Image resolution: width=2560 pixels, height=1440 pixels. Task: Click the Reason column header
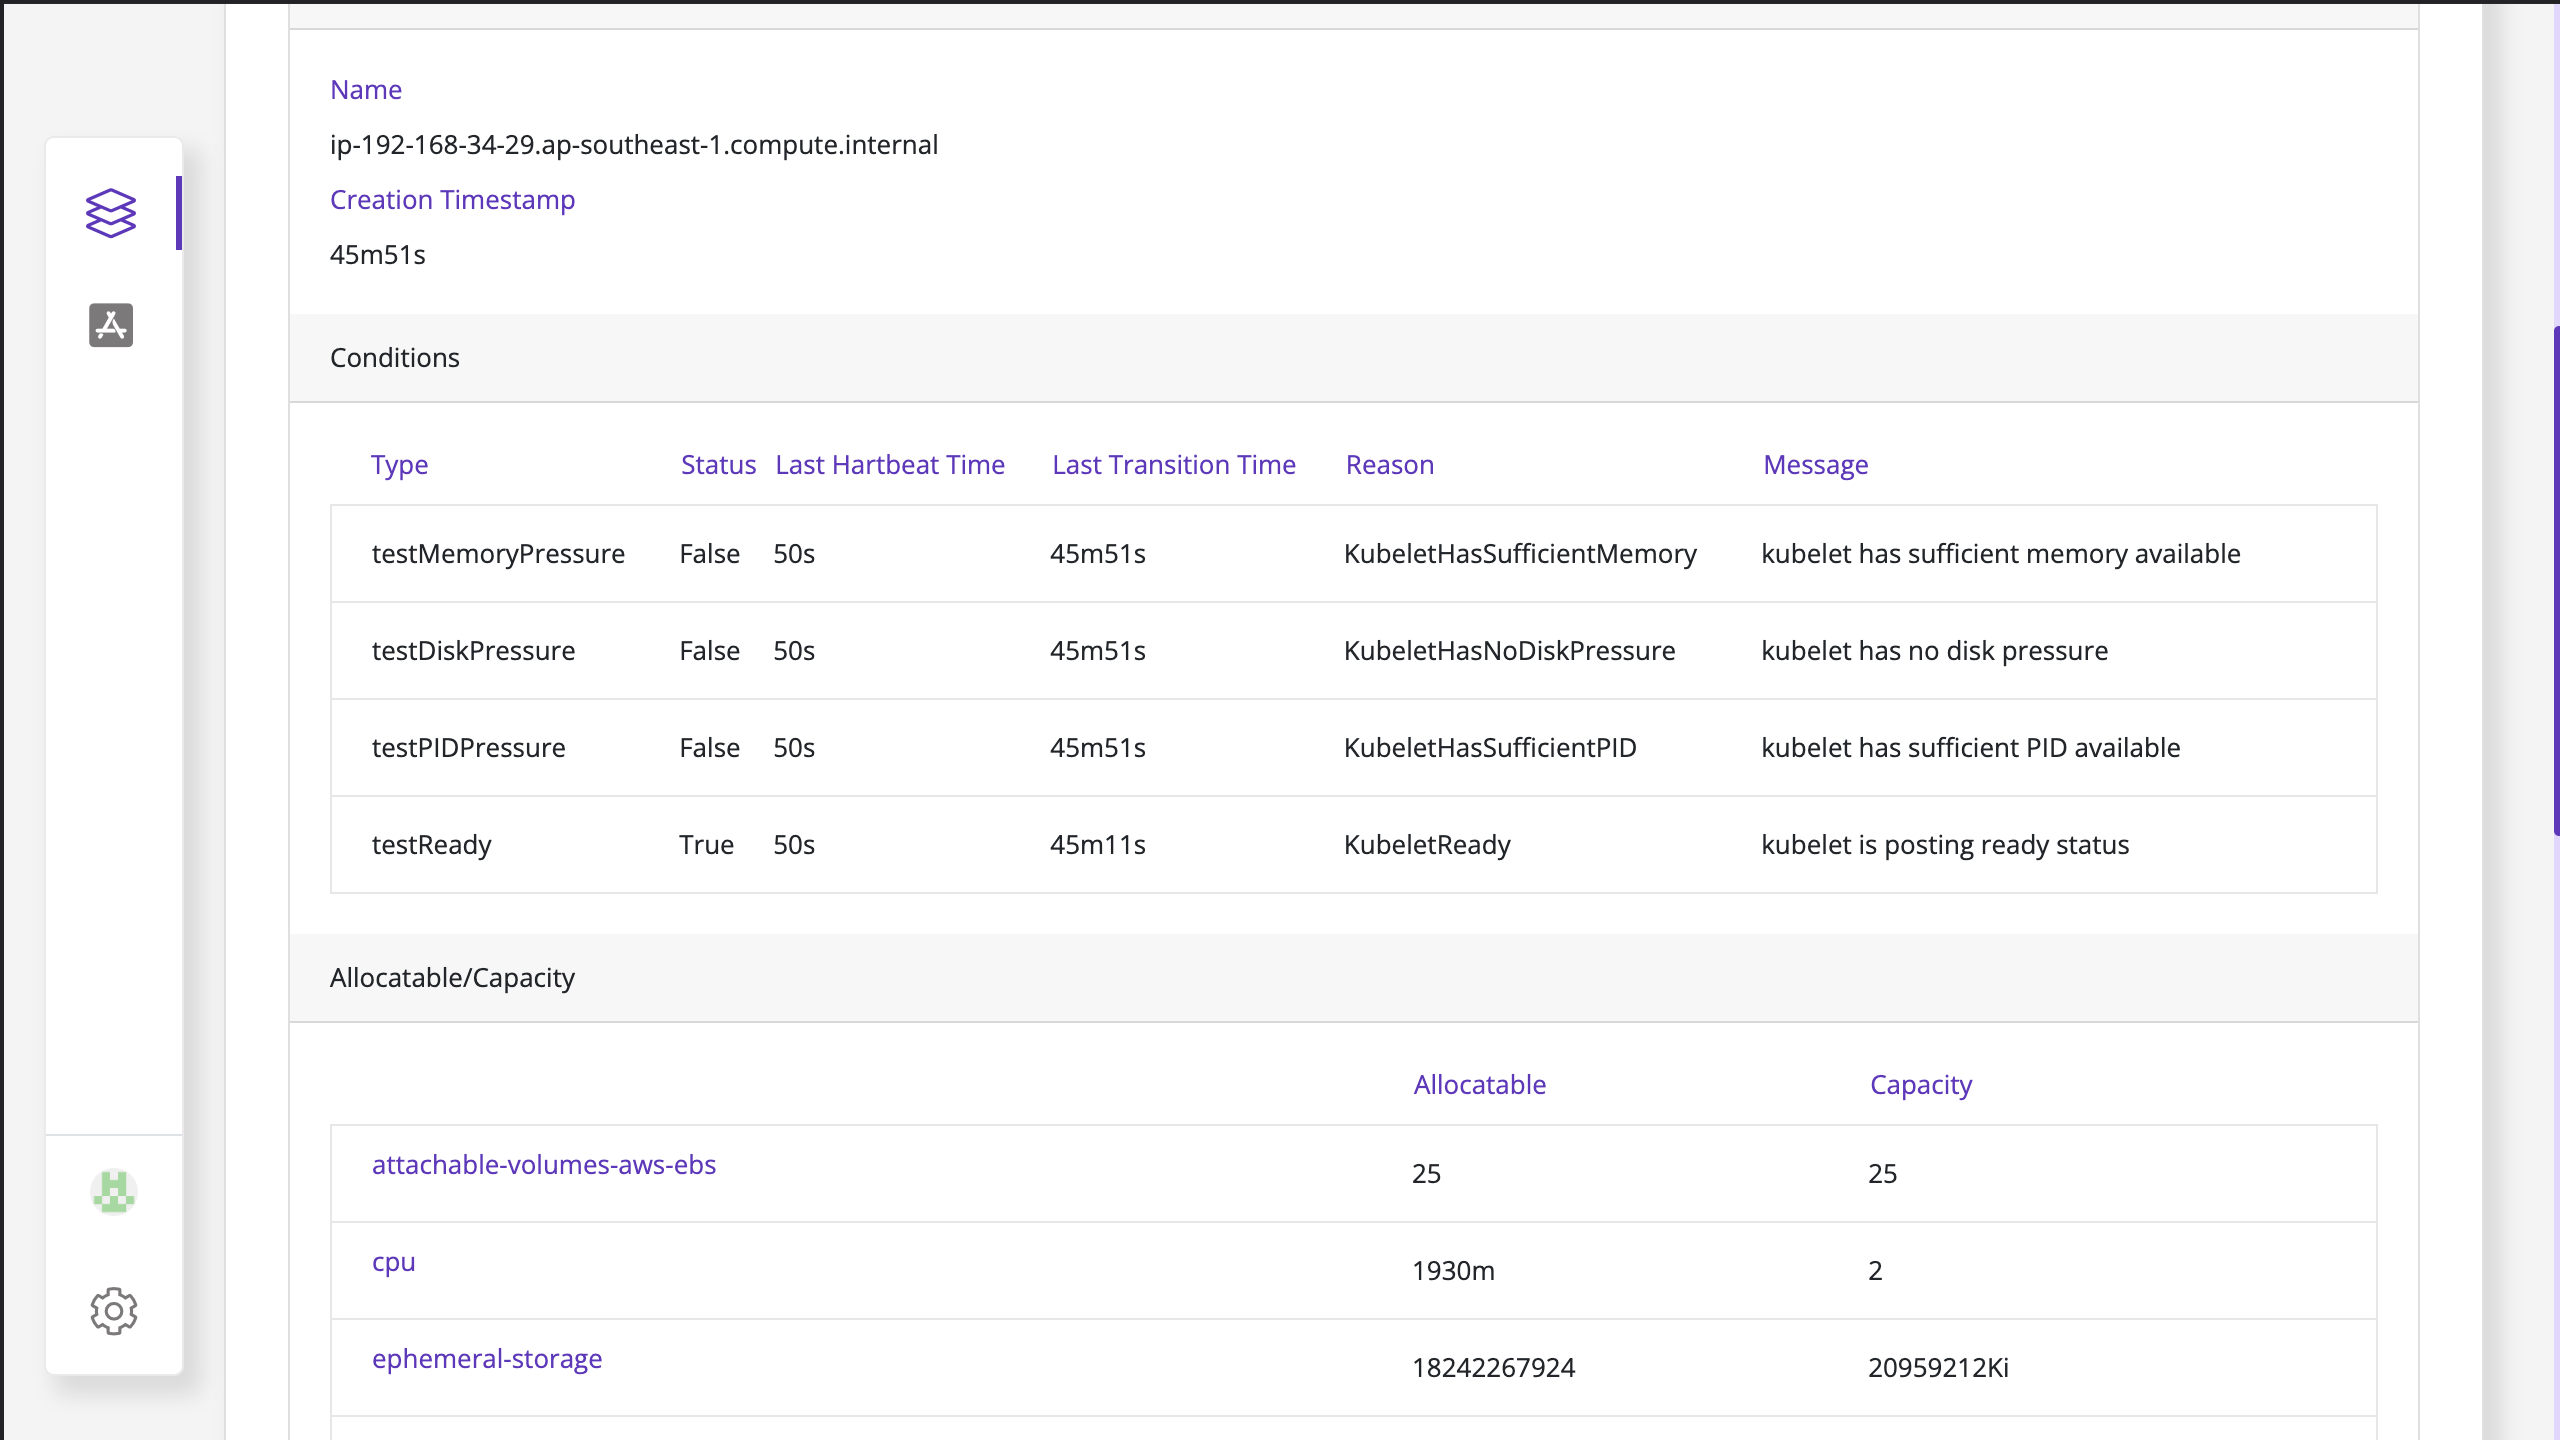click(1389, 465)
